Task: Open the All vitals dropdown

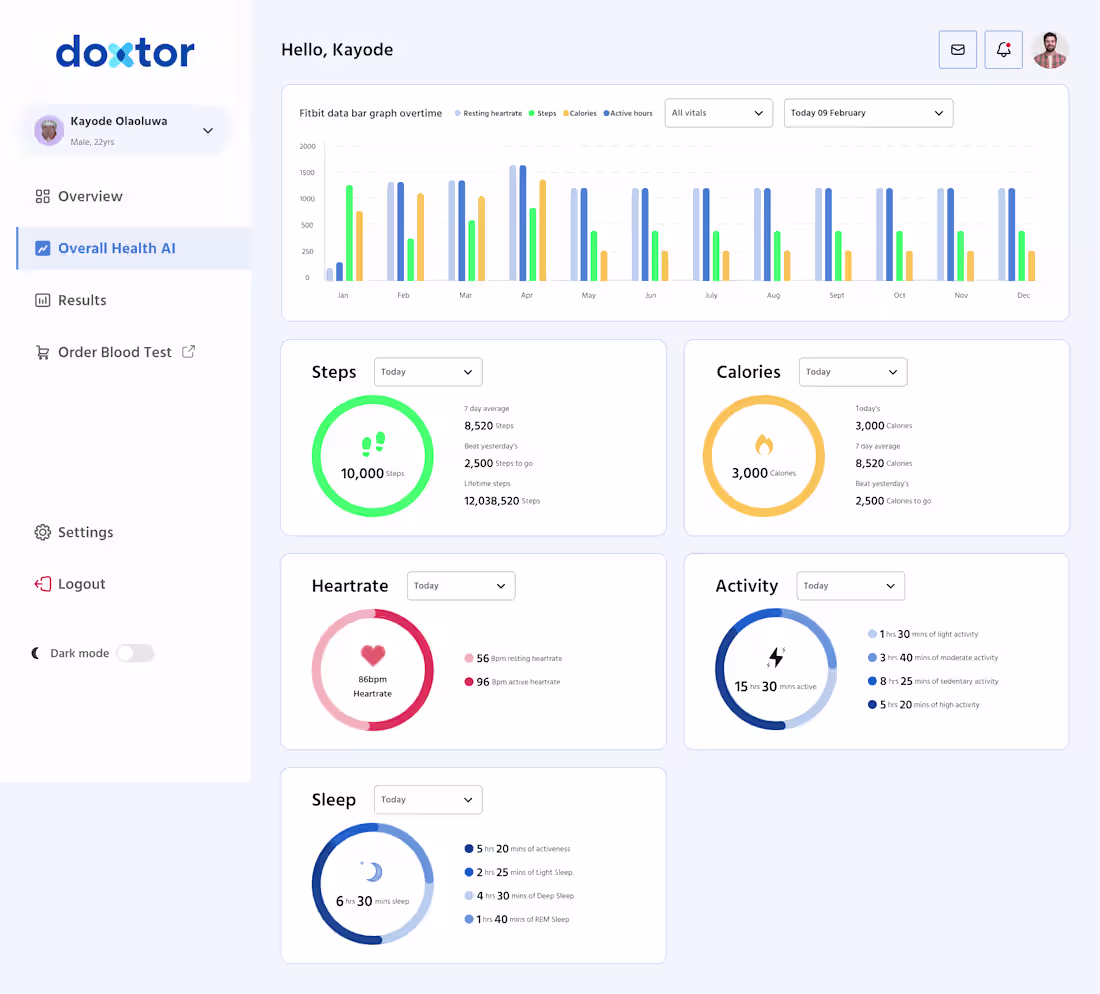Action: (718, 113)
